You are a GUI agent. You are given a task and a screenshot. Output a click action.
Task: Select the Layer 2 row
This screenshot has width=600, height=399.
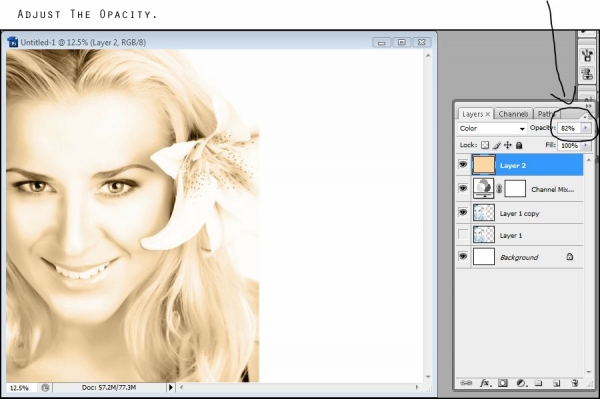520,165
